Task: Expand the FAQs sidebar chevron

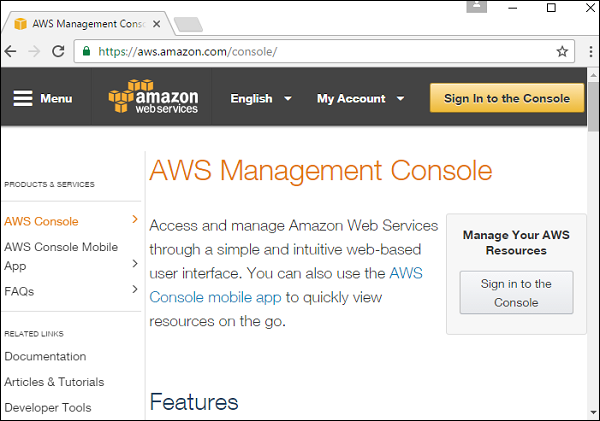Action: 135,290
